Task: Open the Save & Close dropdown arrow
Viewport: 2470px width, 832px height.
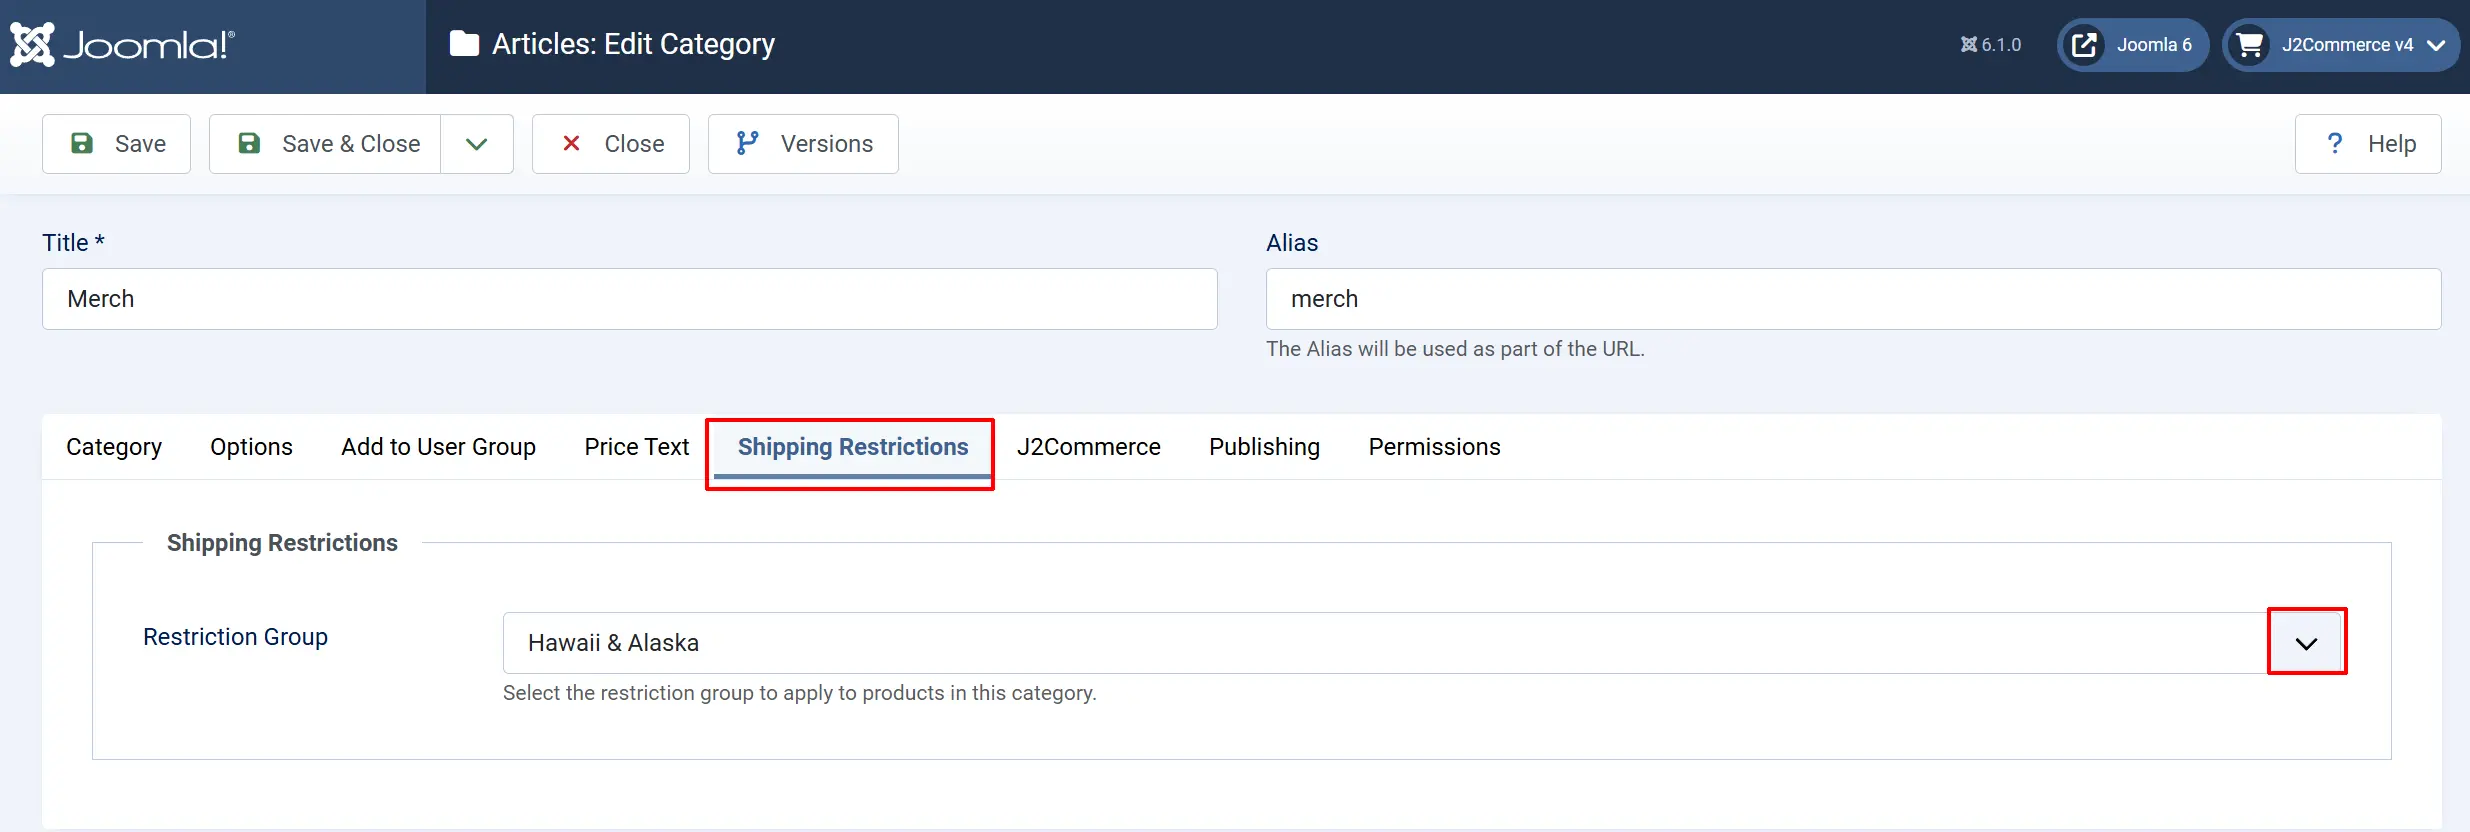Action: coord(477,144)
